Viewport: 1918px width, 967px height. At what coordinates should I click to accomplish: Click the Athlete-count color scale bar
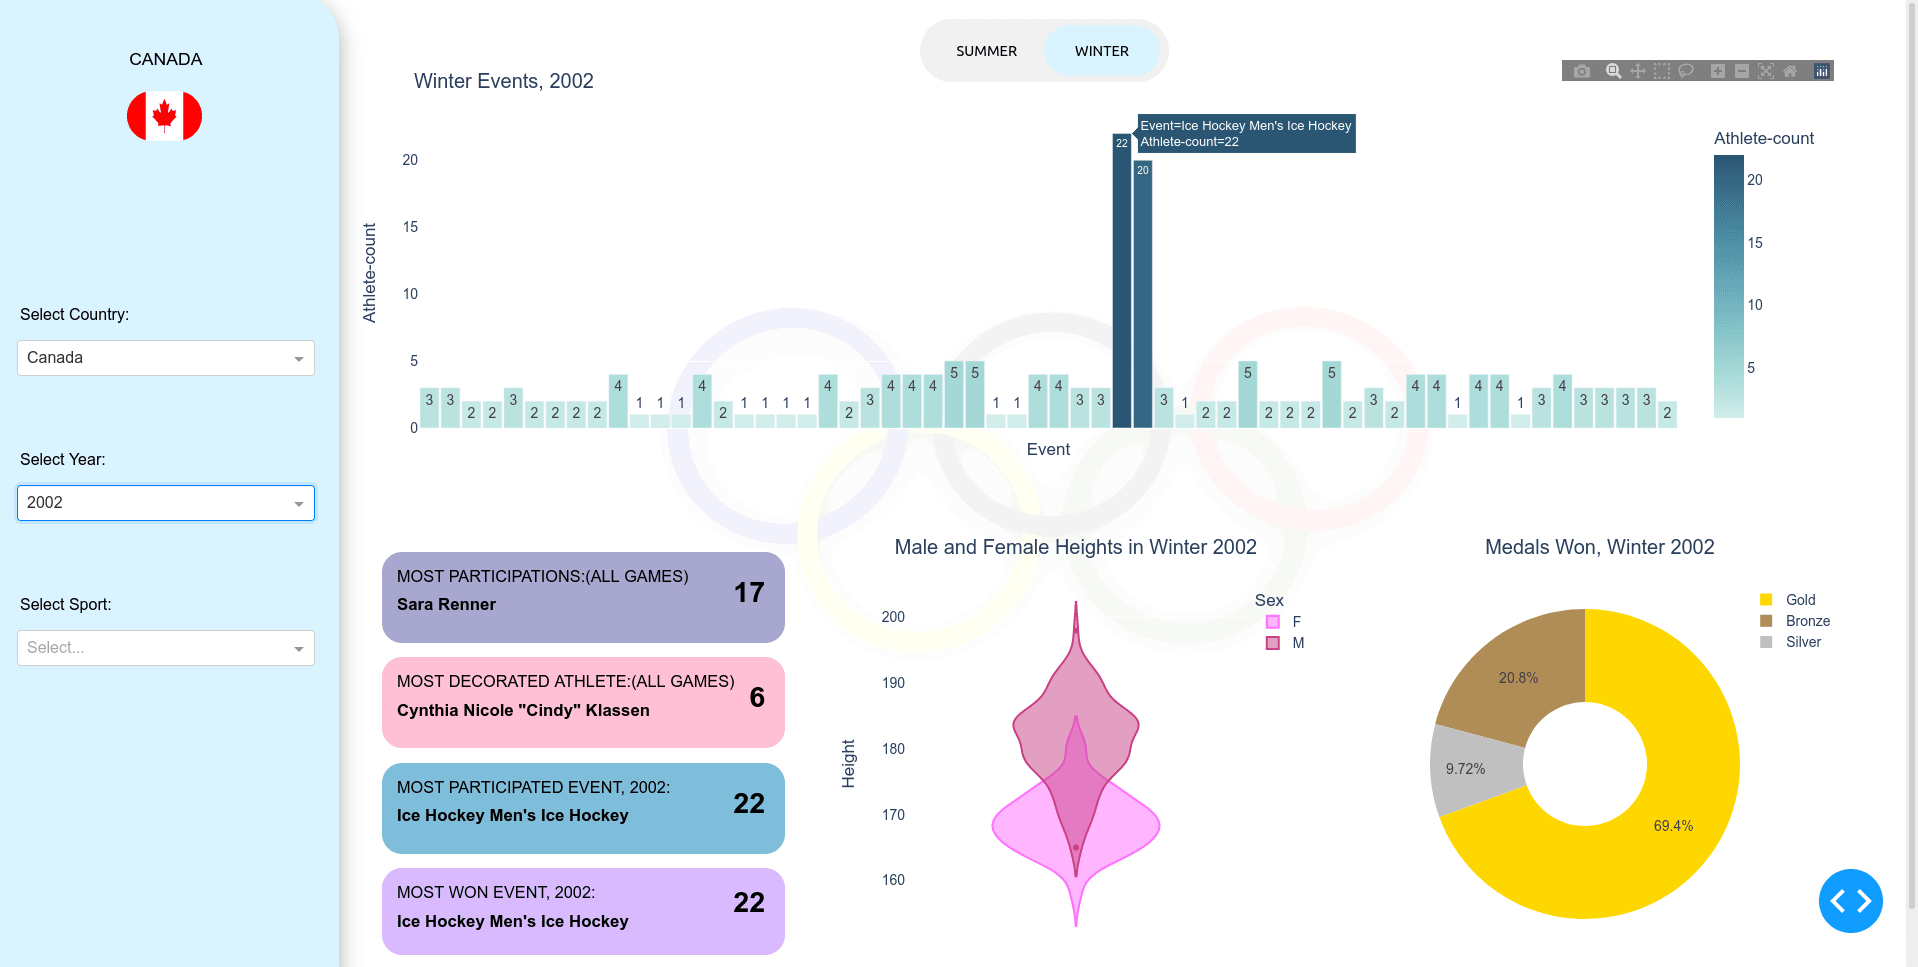click(x=1728, y=286)
